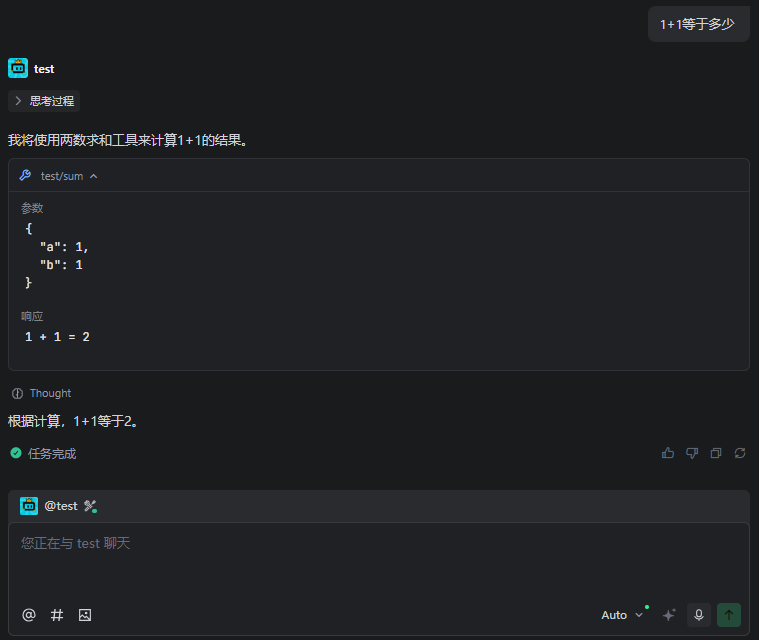Click the thumbs up feedback icon

pos(668,453)
